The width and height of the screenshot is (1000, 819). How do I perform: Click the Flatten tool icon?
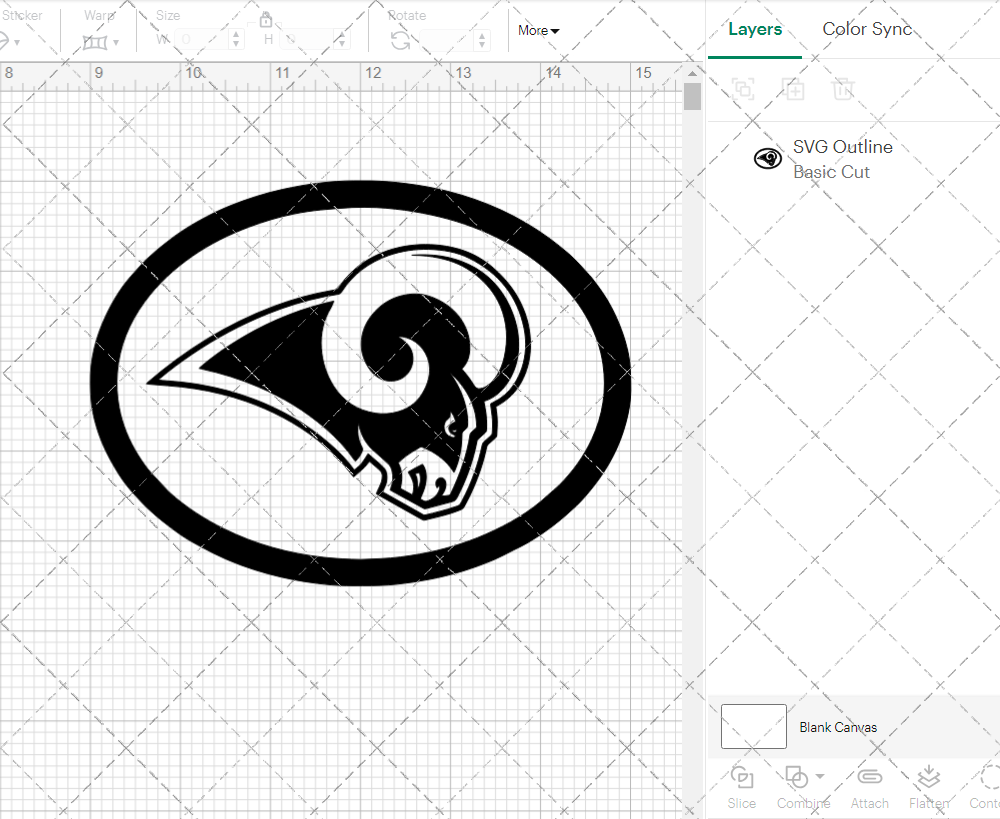(929, 777)
